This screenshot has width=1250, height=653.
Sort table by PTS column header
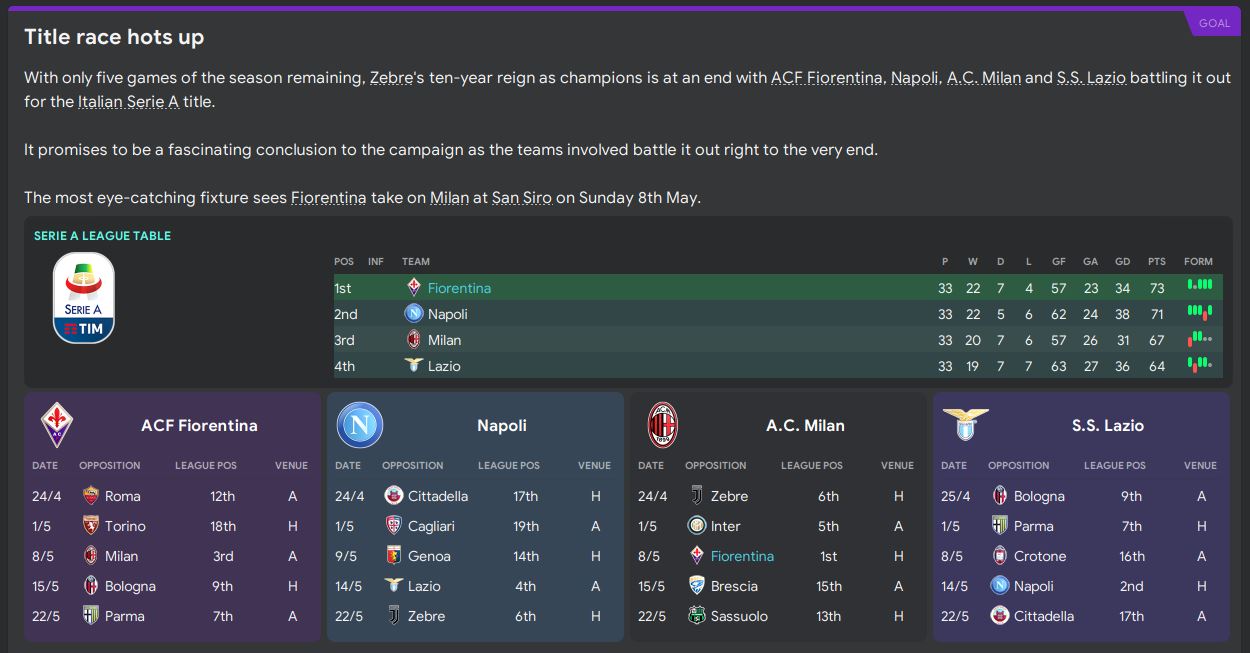pos(1157,262)
